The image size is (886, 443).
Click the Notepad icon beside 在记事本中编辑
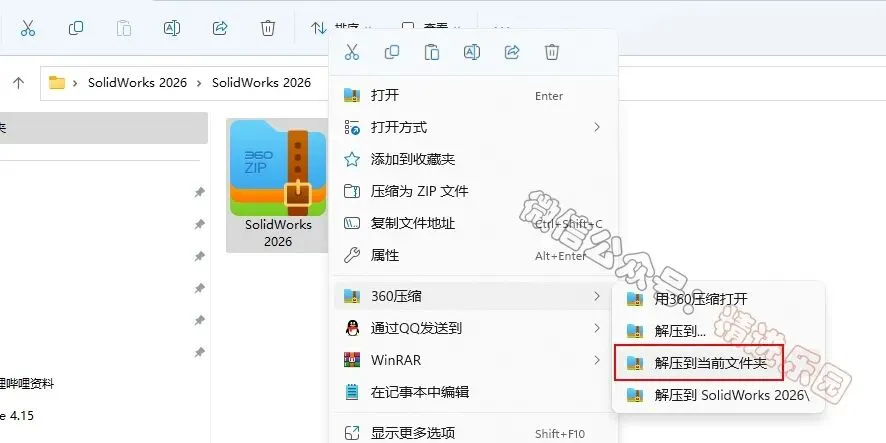(352, 392)
